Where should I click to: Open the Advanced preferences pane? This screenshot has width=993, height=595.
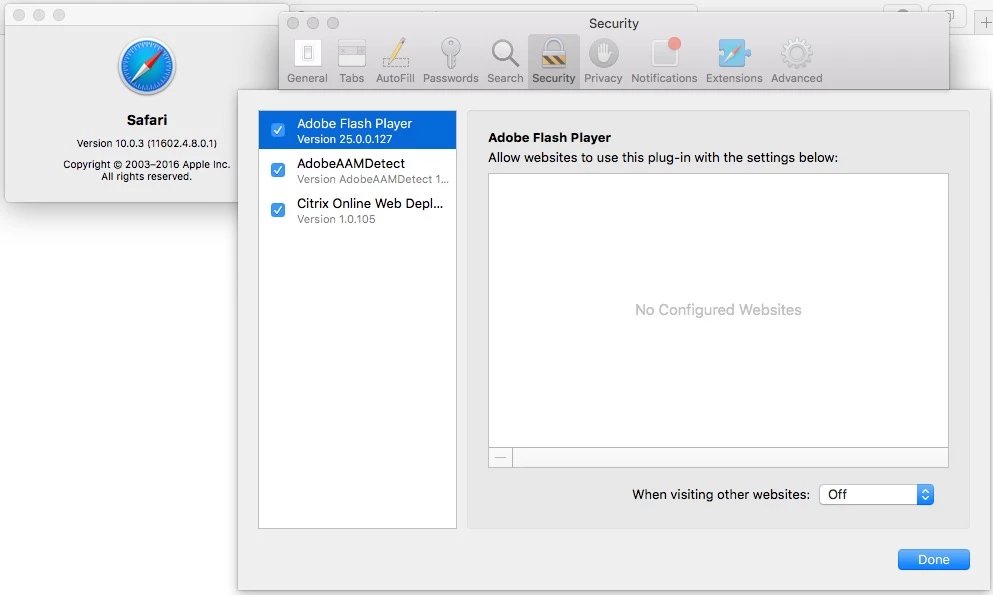[797, 61]
